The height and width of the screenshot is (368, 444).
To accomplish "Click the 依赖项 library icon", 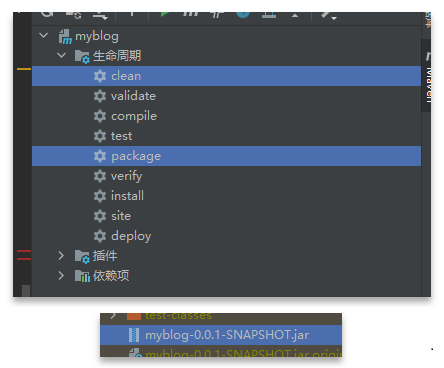I will click(x=82, y=276).
